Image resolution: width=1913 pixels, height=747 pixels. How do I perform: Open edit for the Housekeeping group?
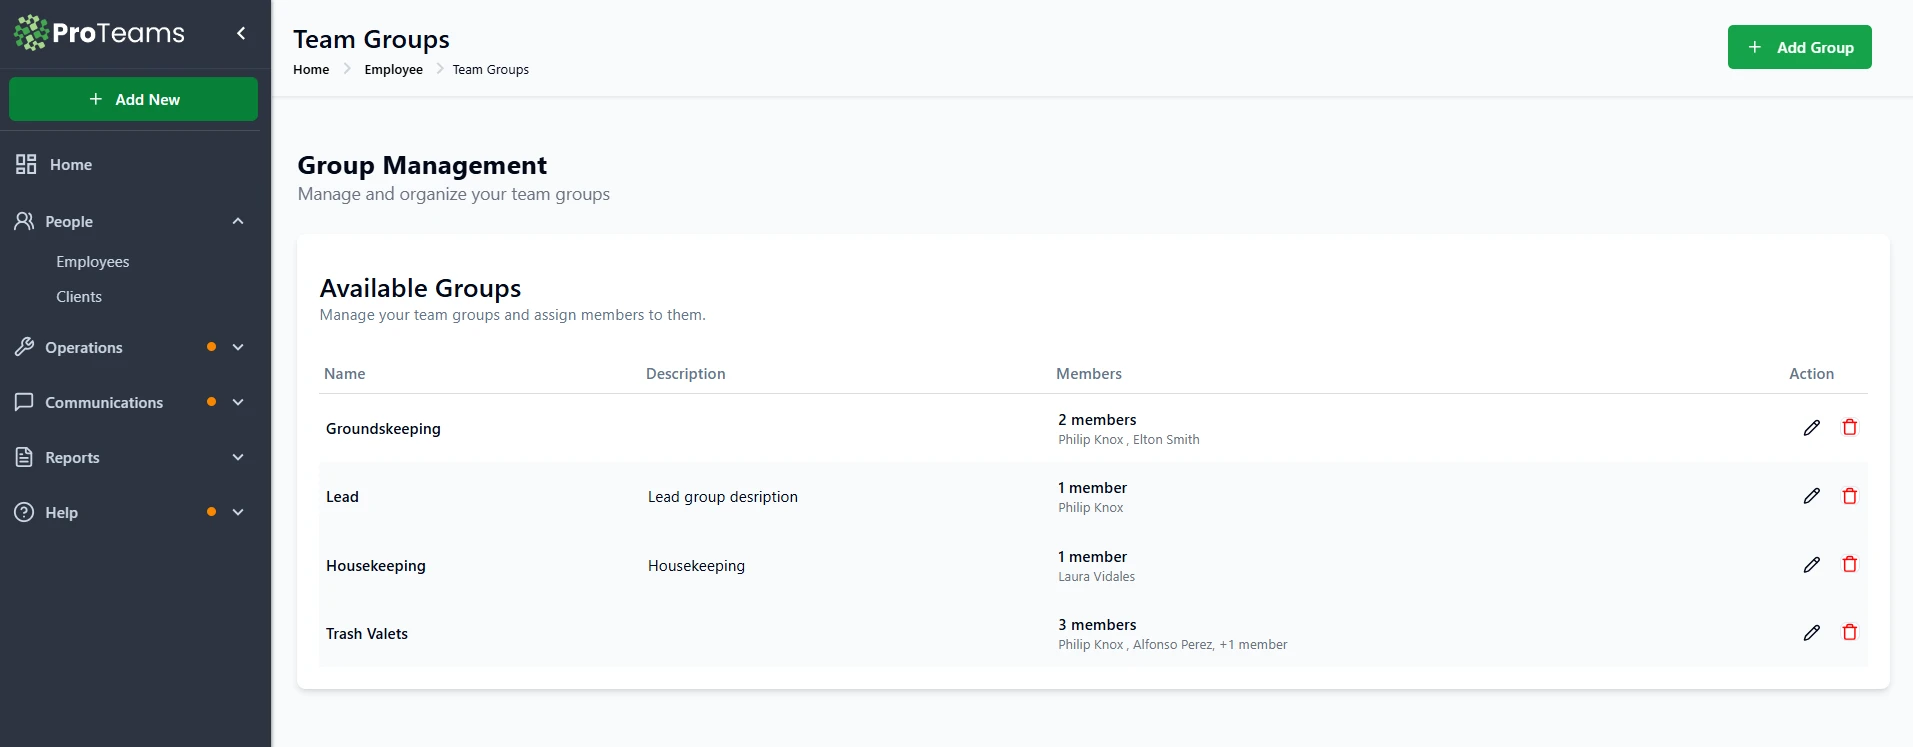[x=1811, y=565]
